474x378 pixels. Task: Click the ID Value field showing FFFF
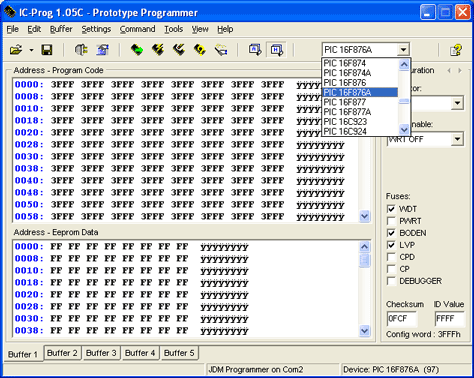tap(449, 319)
